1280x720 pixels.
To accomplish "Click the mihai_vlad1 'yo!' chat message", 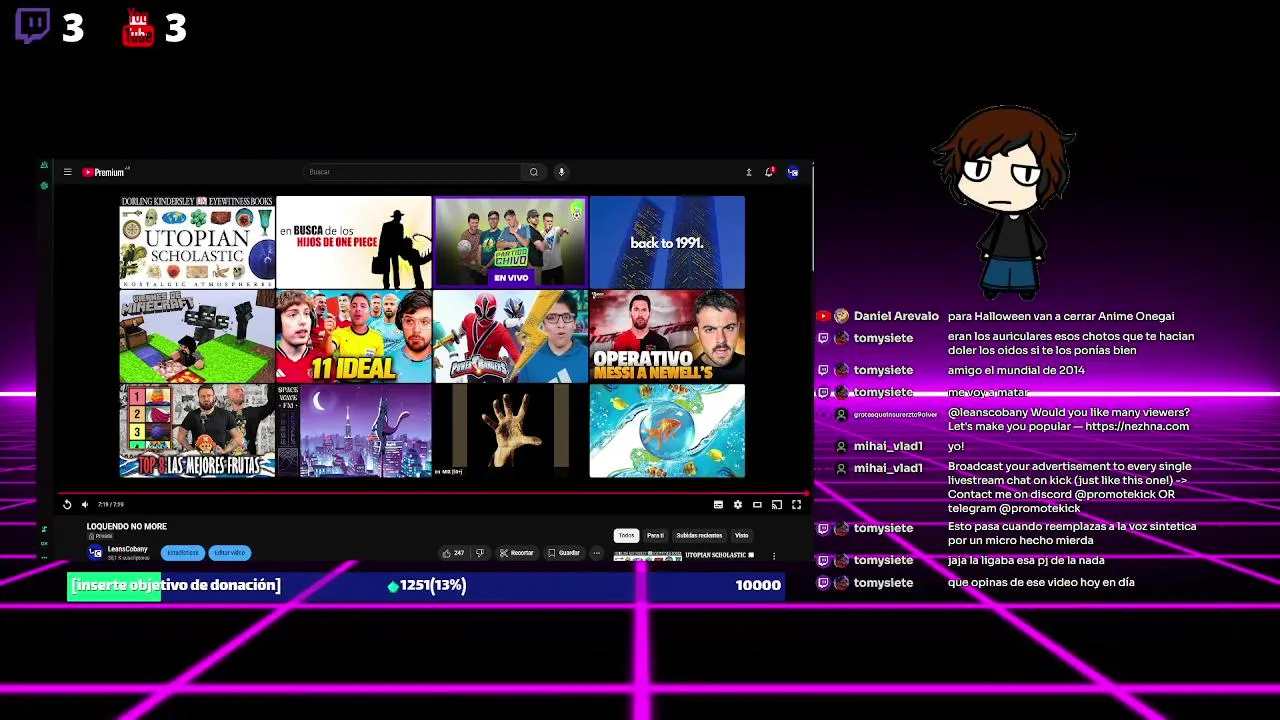I will [x=956, y=446].
